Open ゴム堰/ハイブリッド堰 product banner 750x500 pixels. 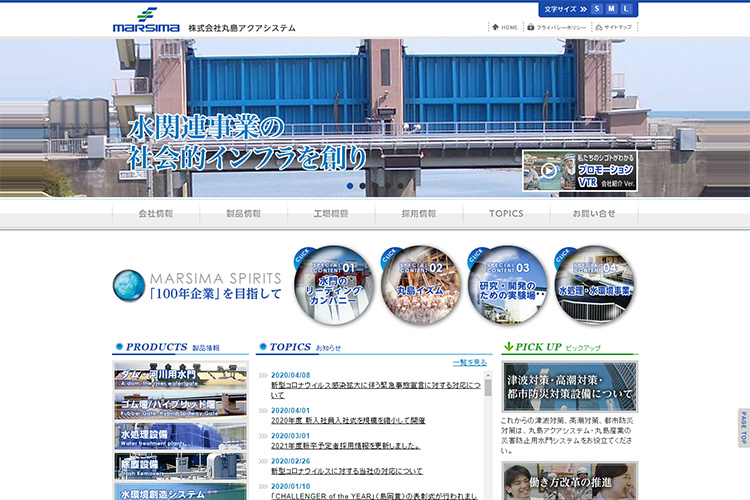point(180,406)
